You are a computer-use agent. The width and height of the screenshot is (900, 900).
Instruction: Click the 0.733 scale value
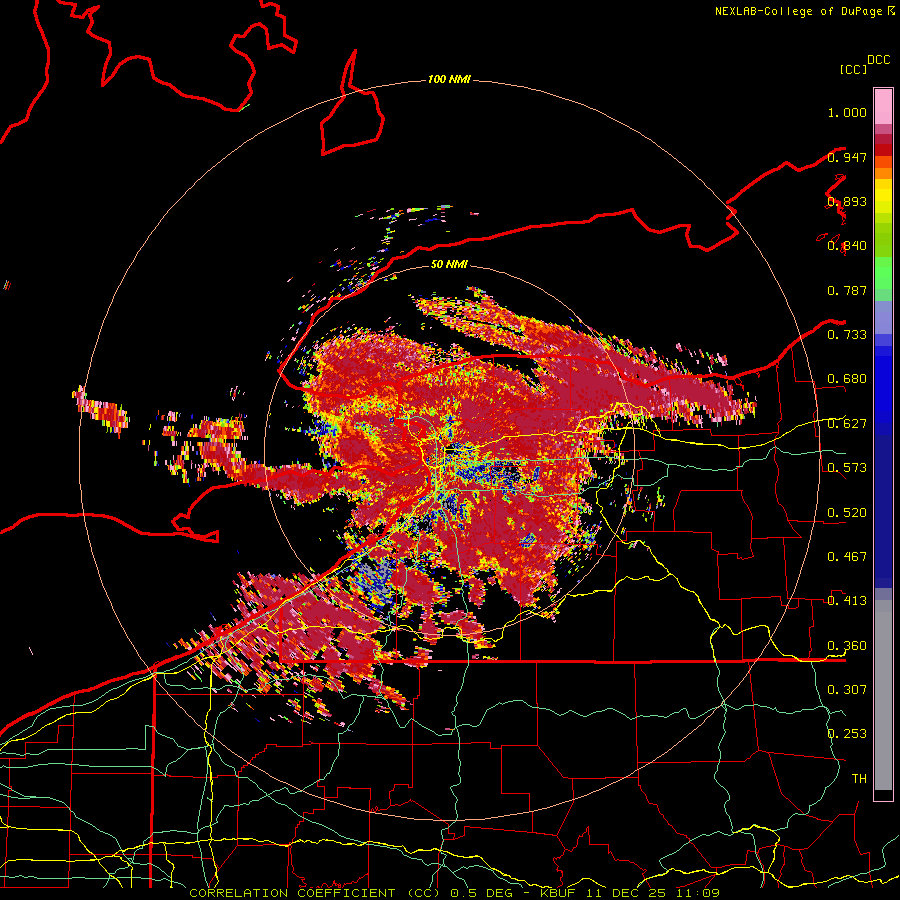point(847,335)
